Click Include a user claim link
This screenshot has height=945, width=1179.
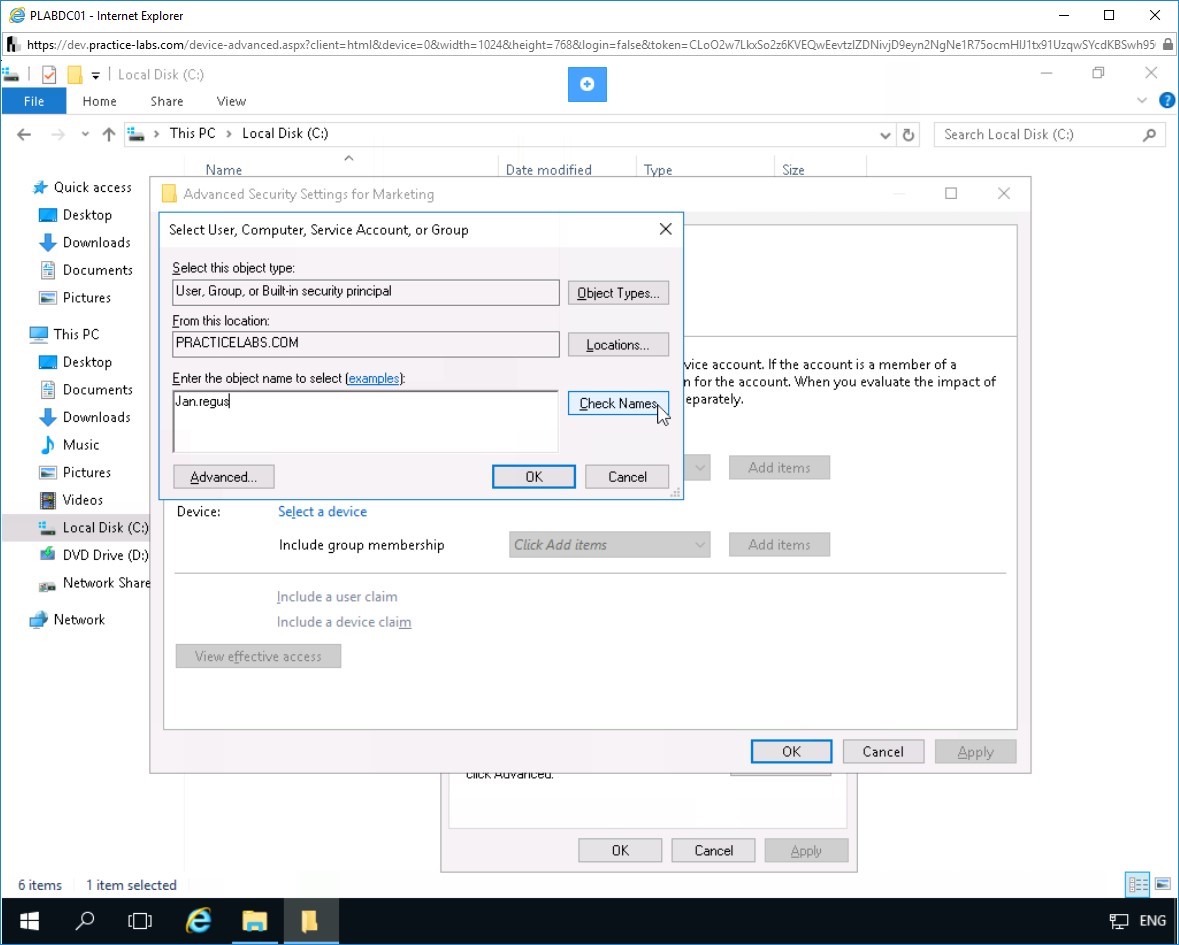(x=337, y=596)
